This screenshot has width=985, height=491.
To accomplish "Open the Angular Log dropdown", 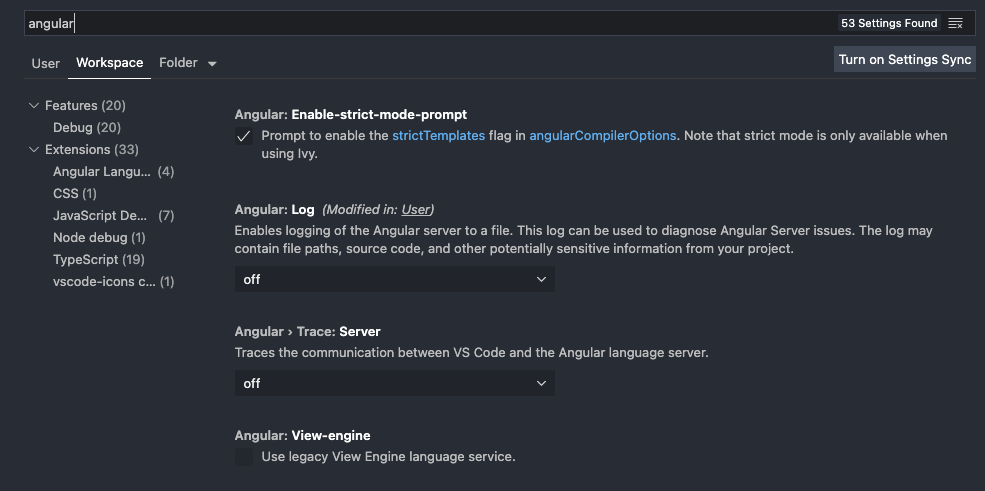I will pos(395,279).
